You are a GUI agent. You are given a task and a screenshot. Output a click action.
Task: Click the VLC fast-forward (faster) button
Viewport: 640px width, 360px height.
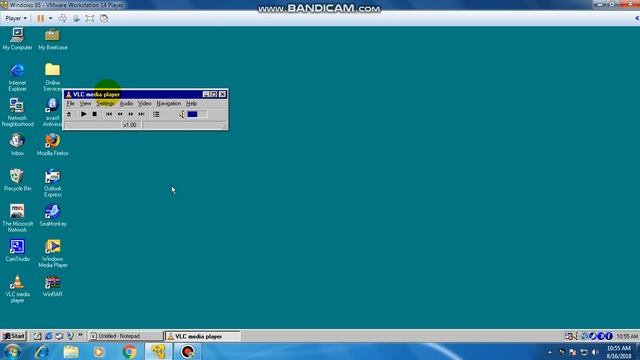tap(131, 114)
